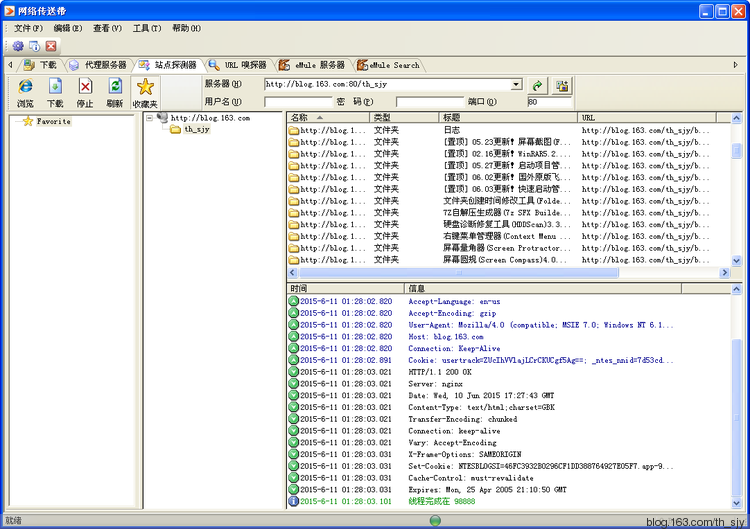
Task: Click the window info toolbar icon
Action: [x=34, y=46]
